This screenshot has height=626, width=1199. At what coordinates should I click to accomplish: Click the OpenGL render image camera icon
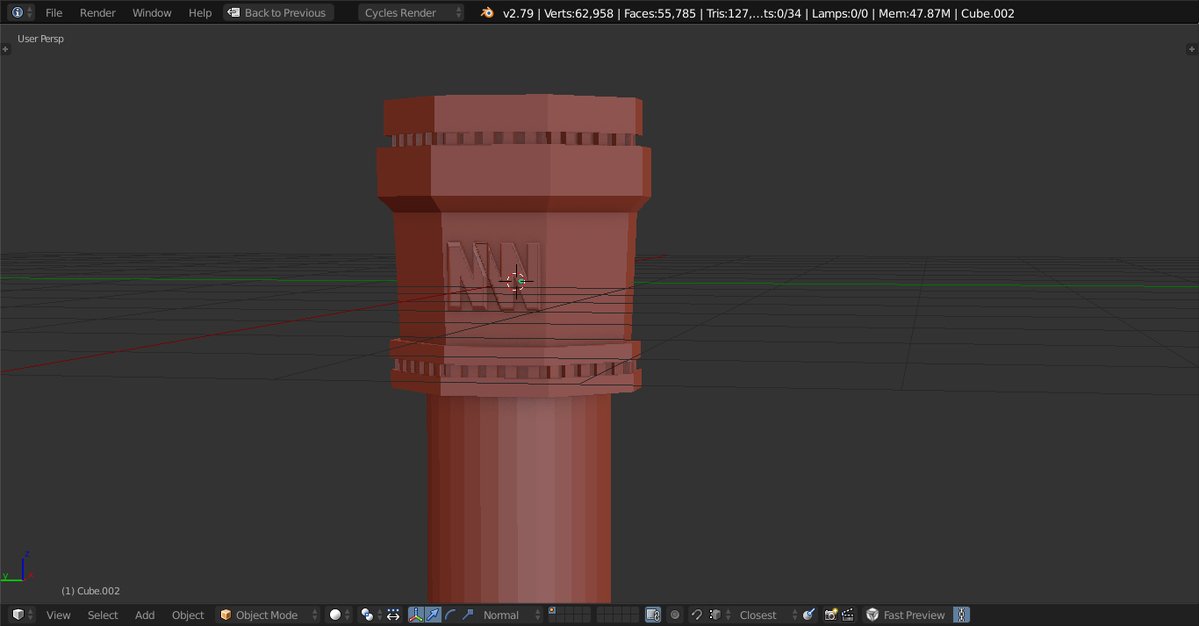pos(830,615)
